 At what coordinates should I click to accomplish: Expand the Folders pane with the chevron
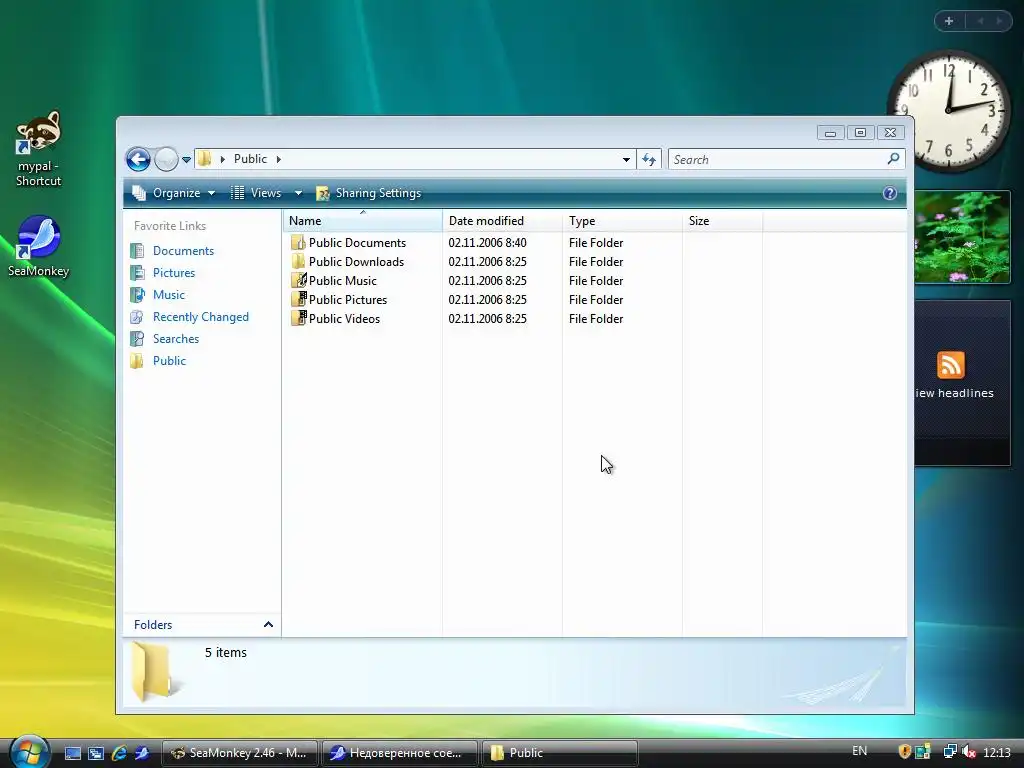point(268,625)
